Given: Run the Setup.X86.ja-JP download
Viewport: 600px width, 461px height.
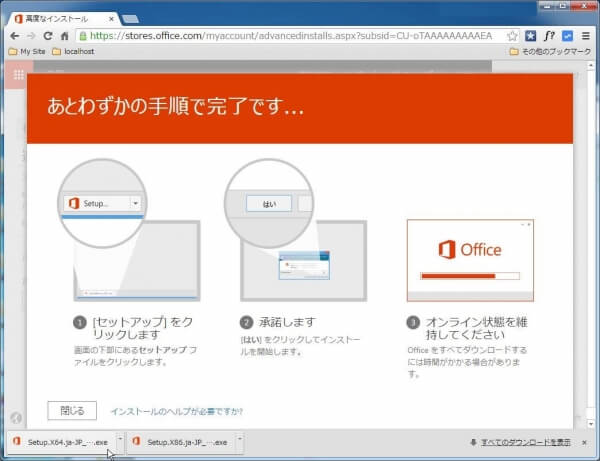Looking at the screenshot, I should (181, 442).
